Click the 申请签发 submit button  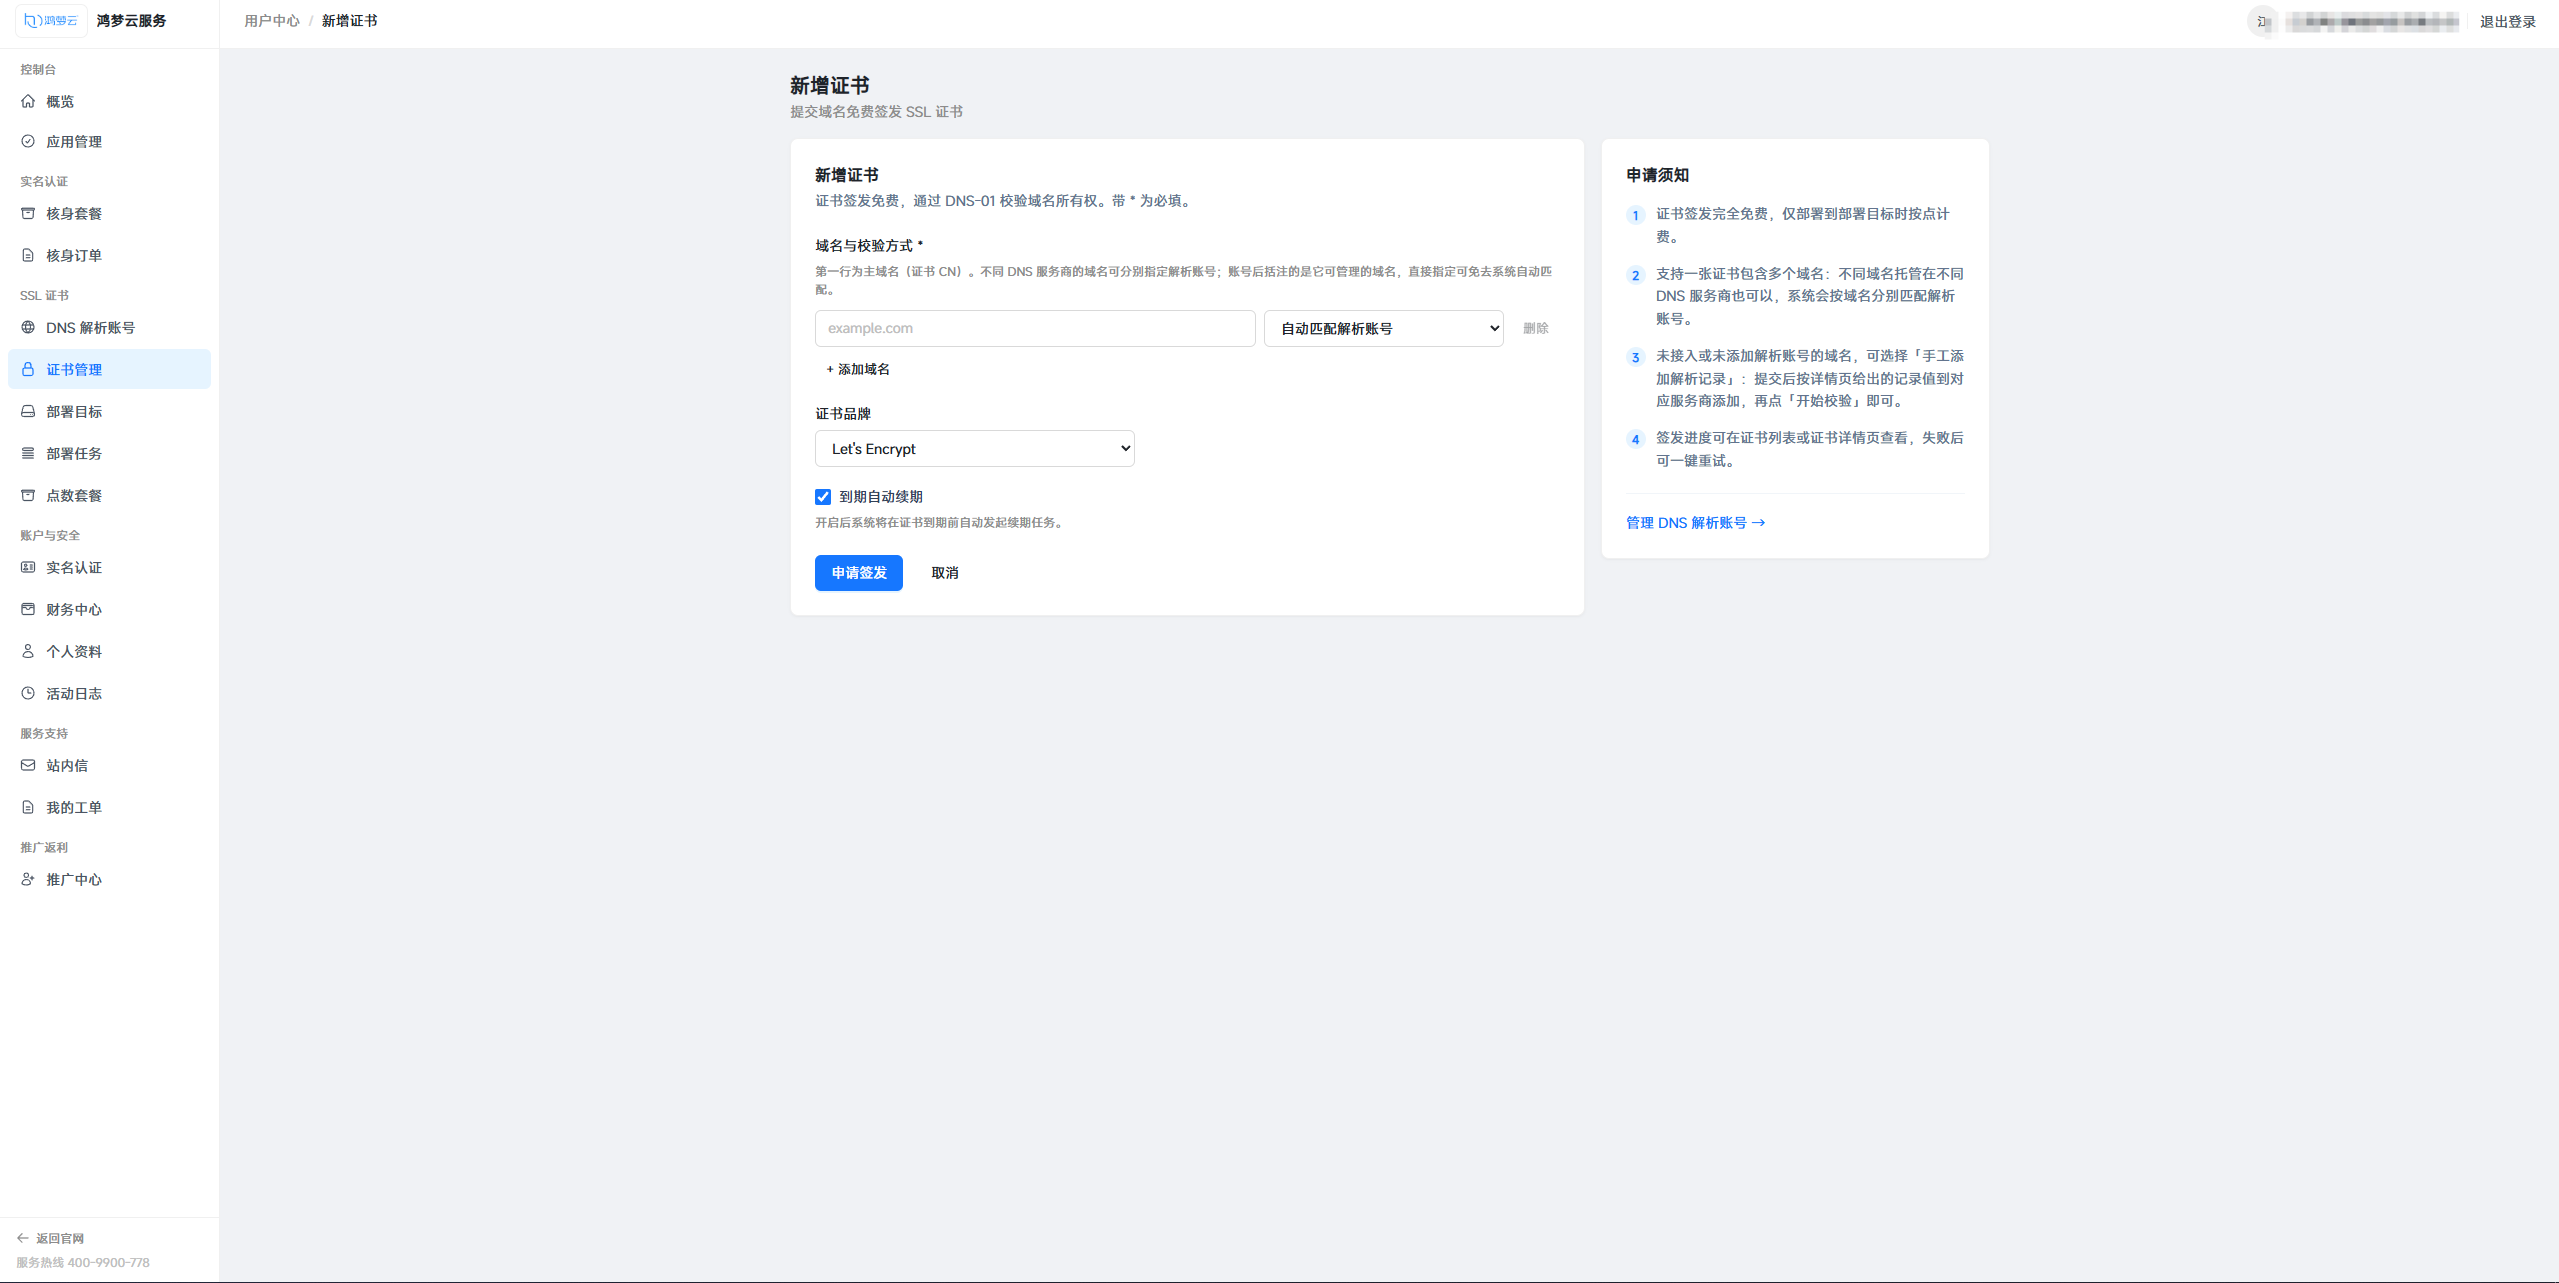(858, 573)
